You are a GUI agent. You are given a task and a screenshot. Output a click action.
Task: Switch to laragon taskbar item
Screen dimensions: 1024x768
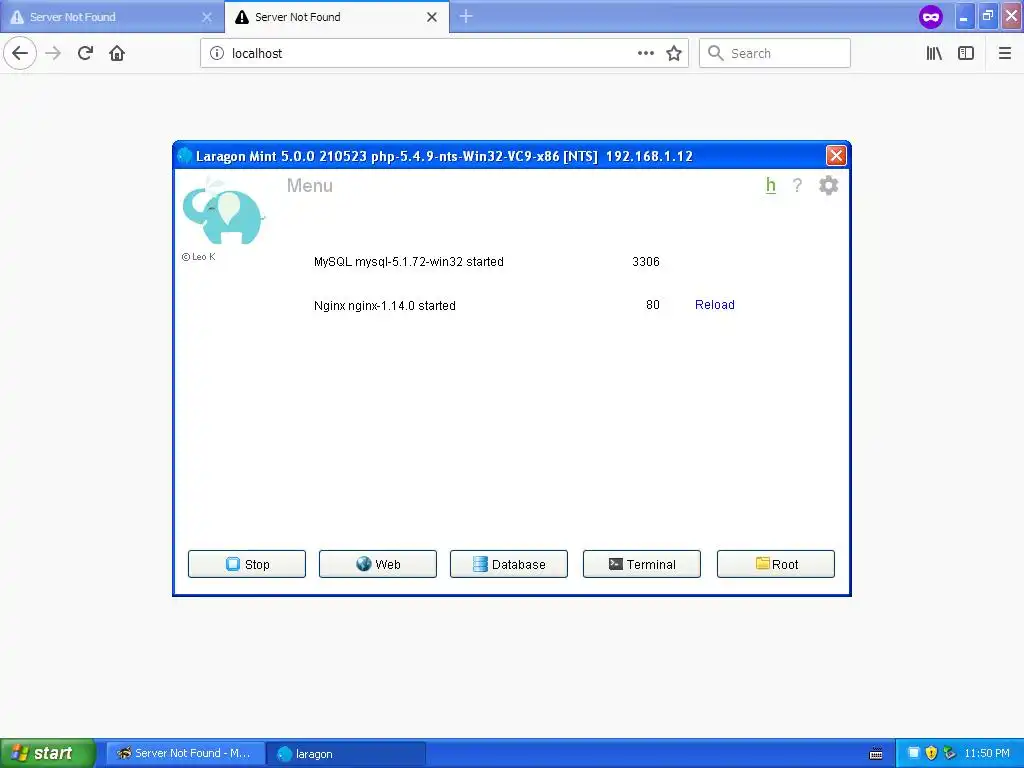pos(346,754)
